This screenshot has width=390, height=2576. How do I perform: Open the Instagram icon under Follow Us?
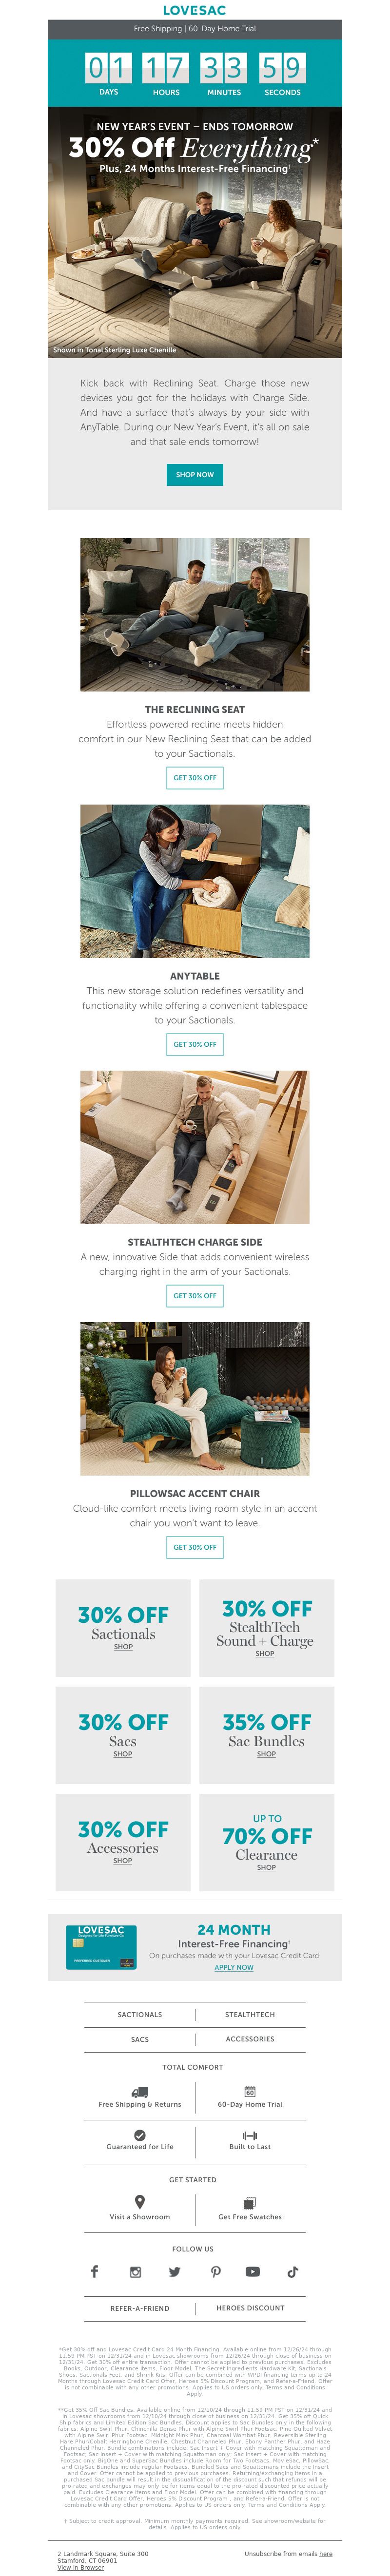pos(135,2271)
